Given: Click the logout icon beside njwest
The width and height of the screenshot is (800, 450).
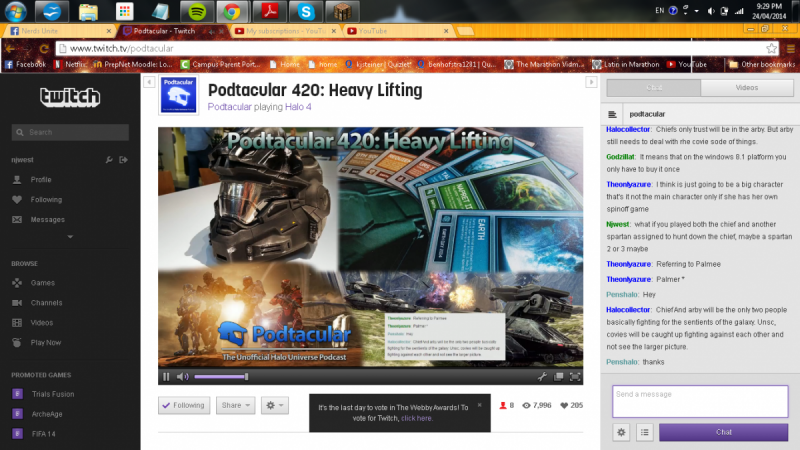Looking at the screenshot, I should click(123, 160).
